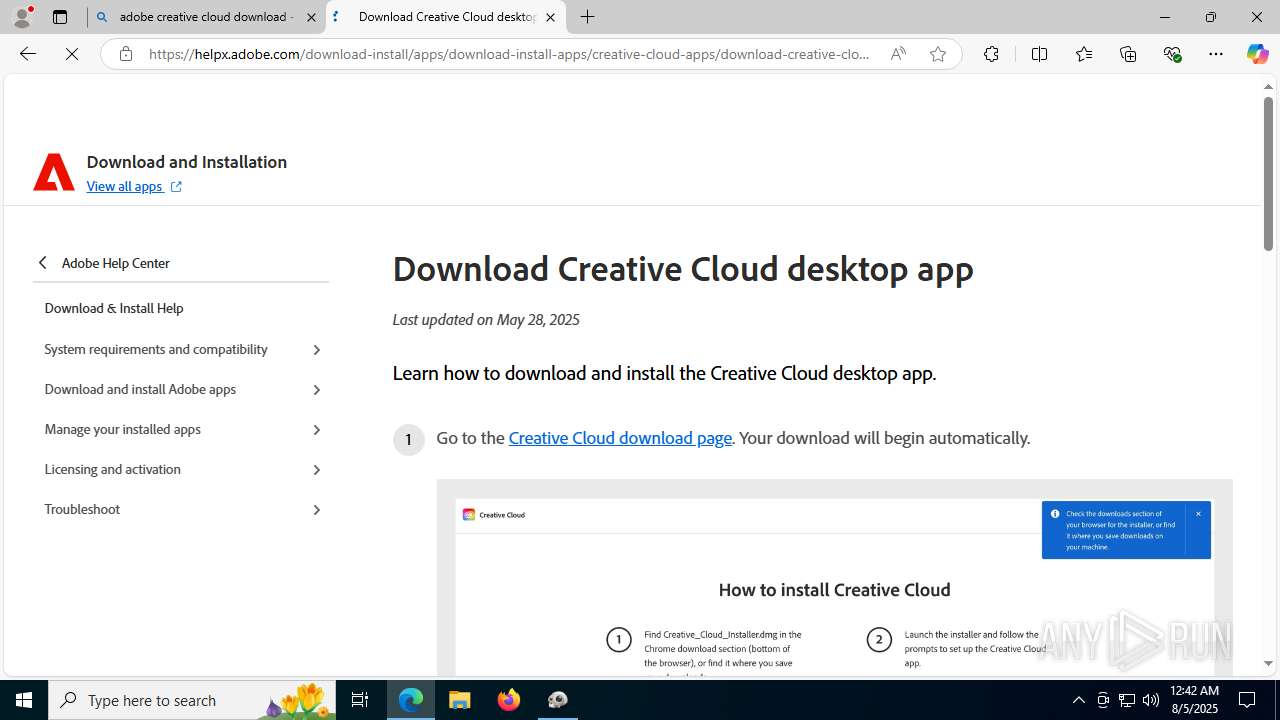
Task: Launch Copilot from the toolbar
Action: tap(1257, 54)
